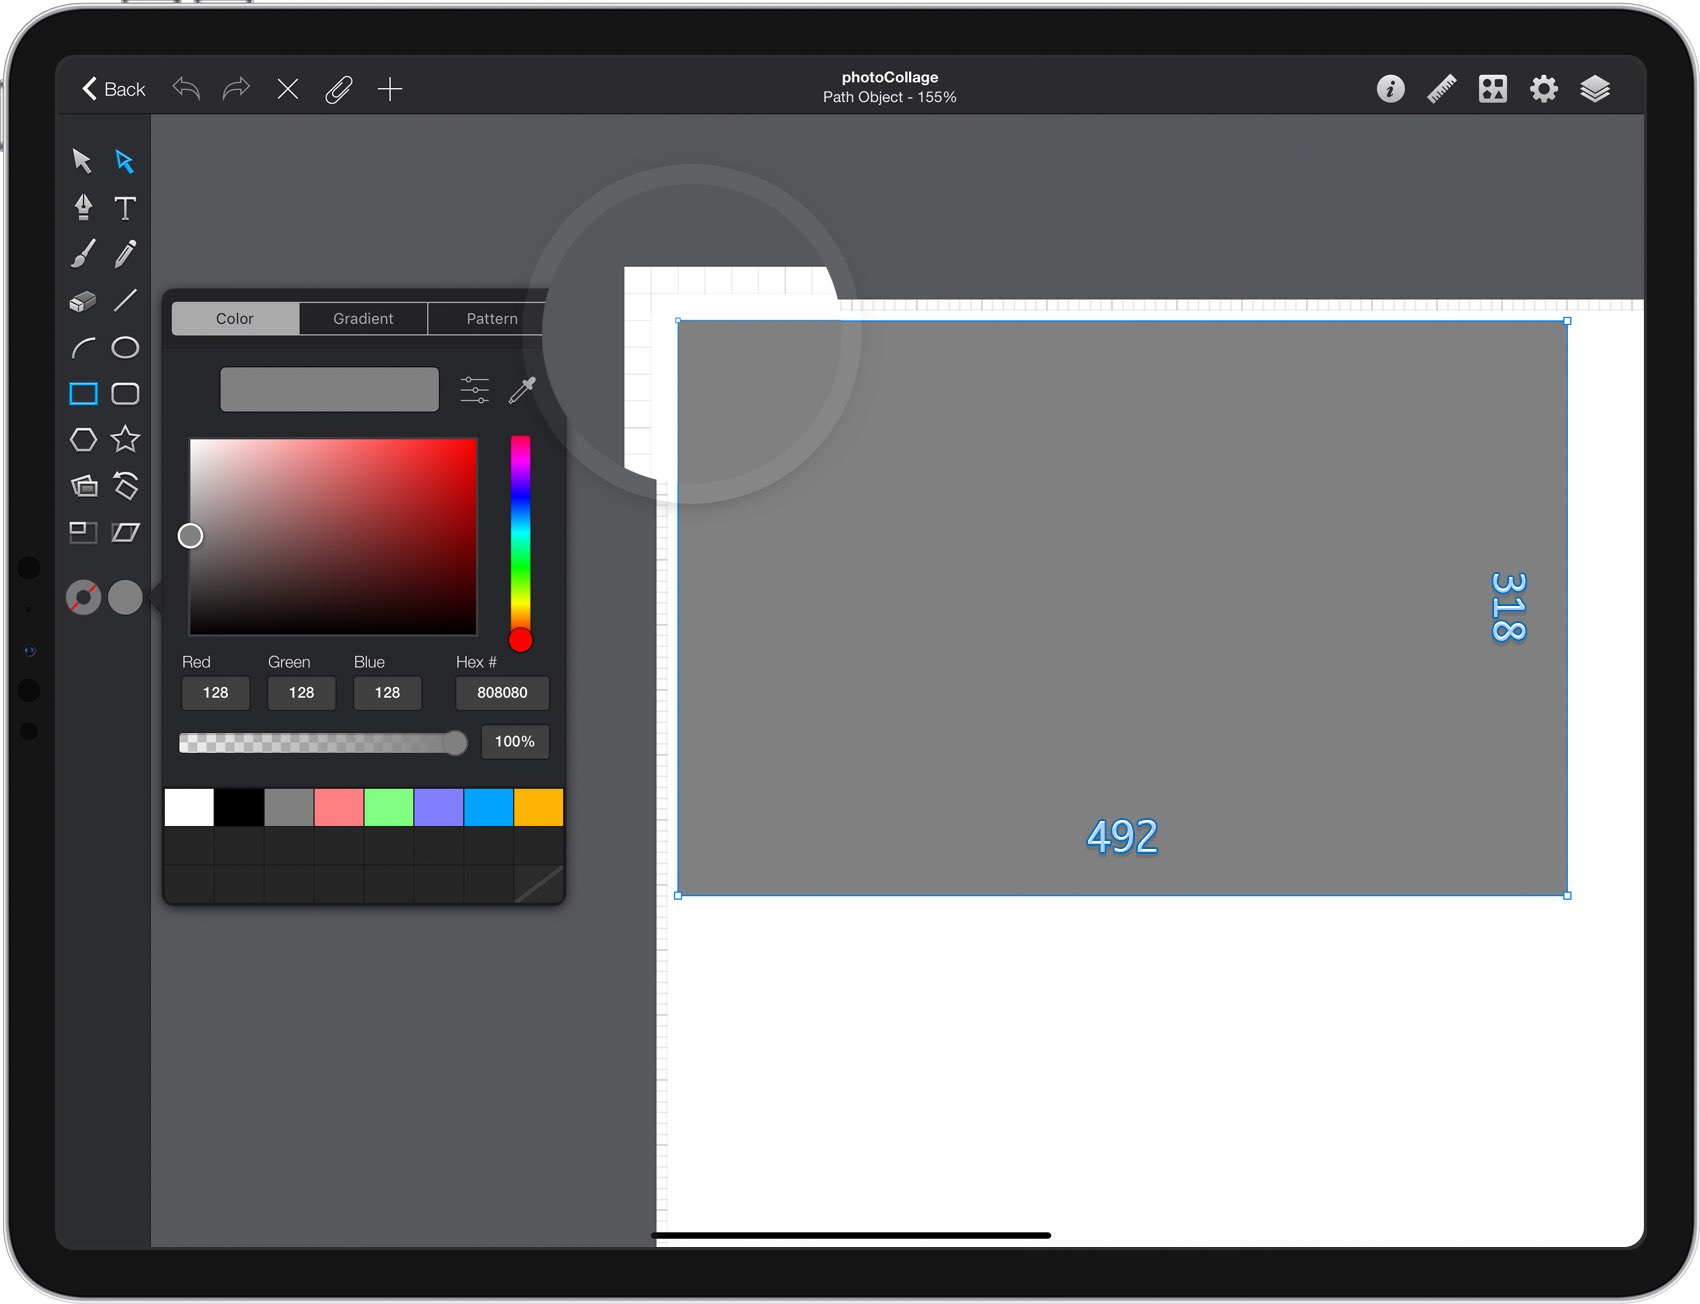Open the plus add menu
This screenshot has height=1304, width=1700.
coord(390,89)
